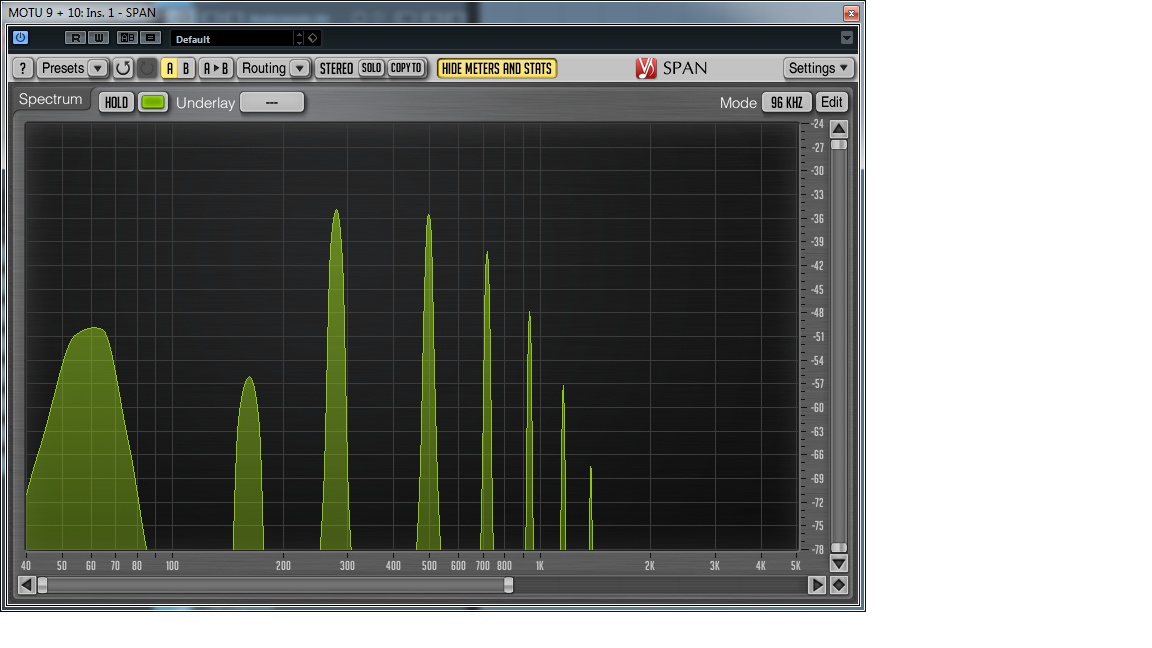The width and height of the screenshot is (1152, 648).
Task: Click the Mode label
Action: 738,103
